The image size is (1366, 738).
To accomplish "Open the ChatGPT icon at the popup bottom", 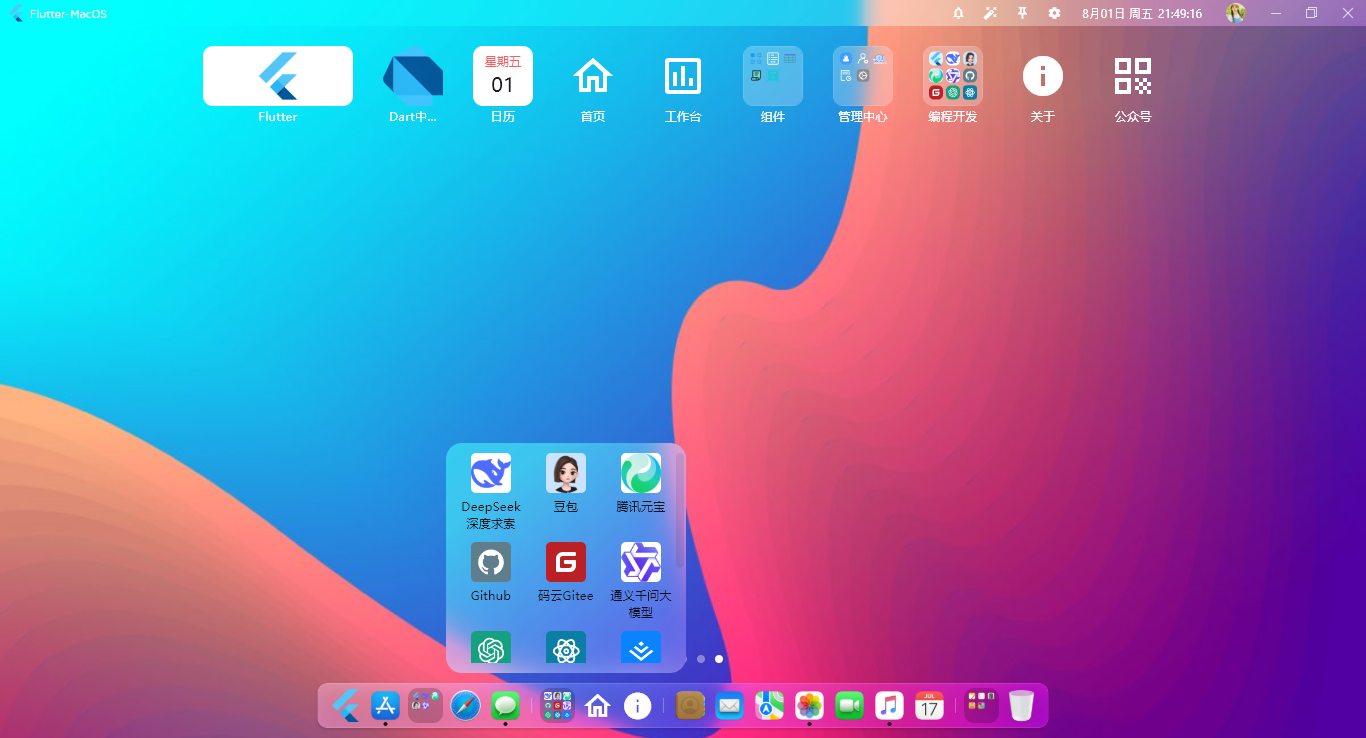I will pos(490,647).
